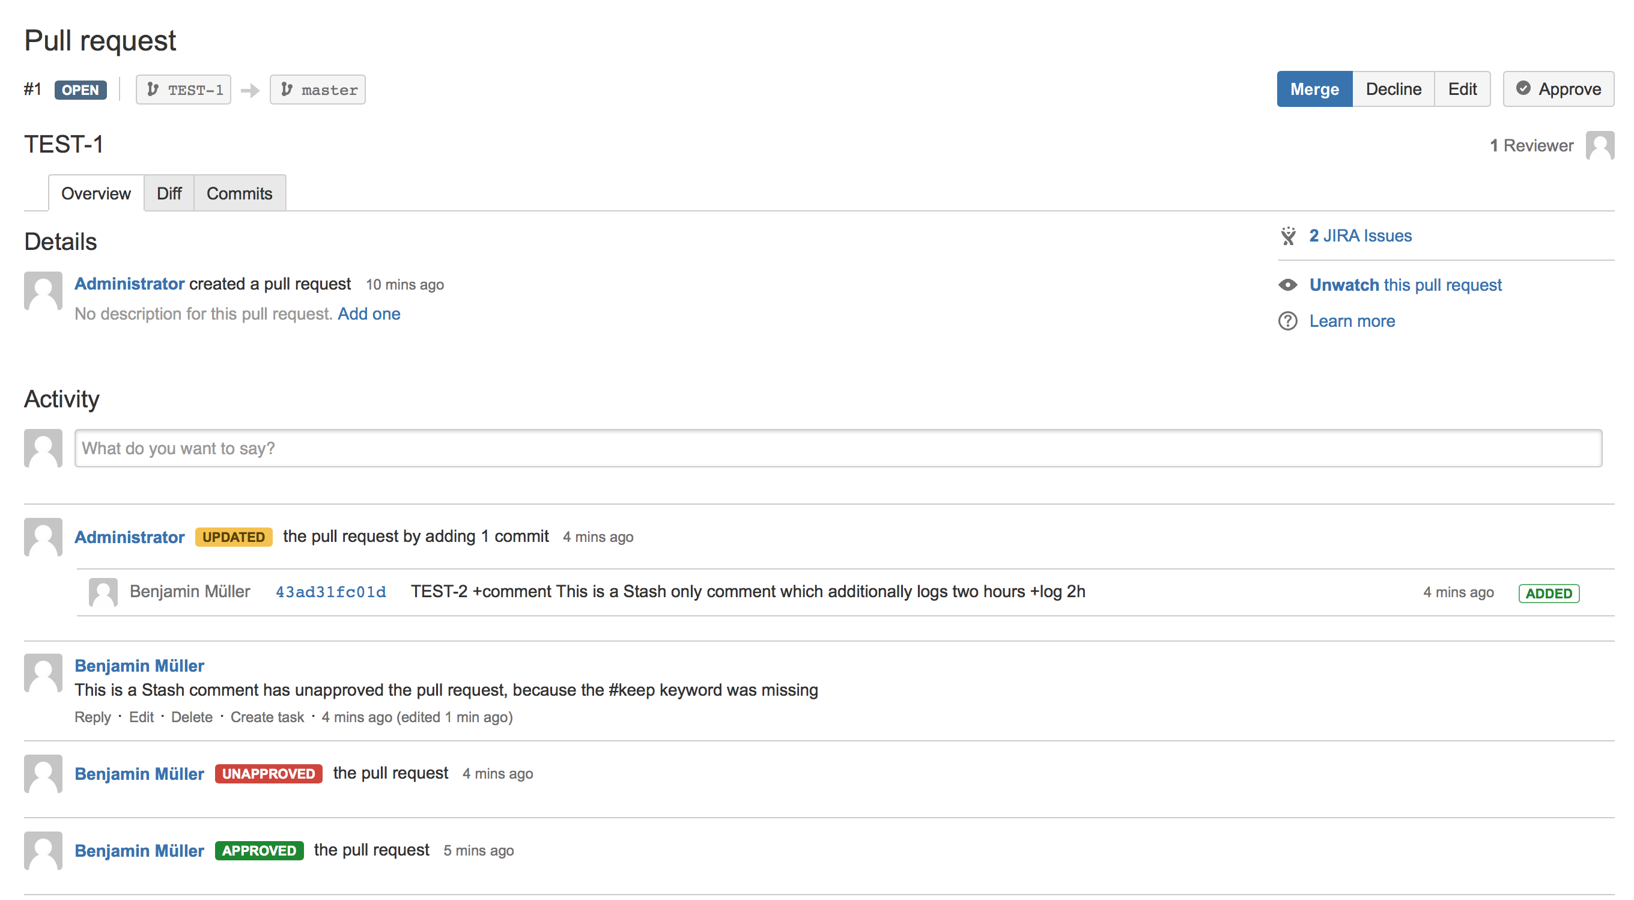1634x900 pixels.
Task: Click Benjamin Müller's avatar in the commit row
Action: coord(103,592)
